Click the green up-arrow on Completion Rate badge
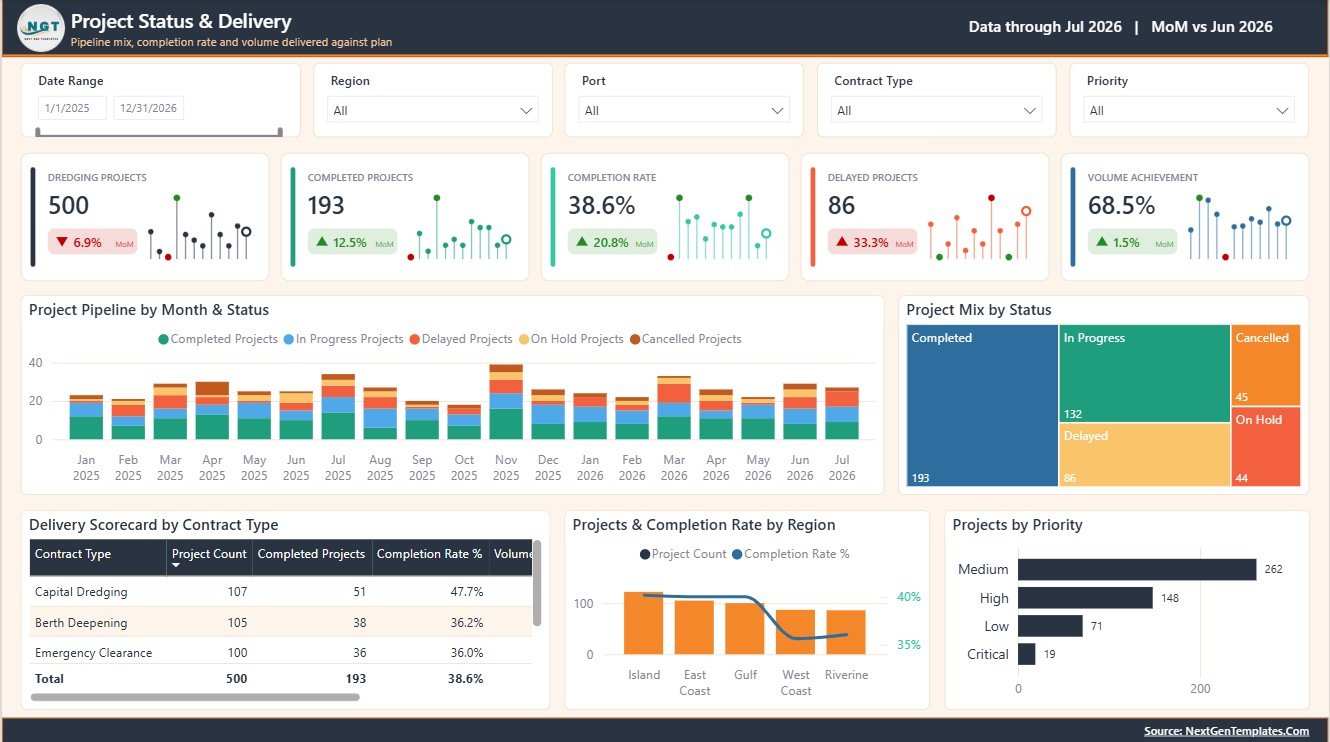Image resolution: width=1330 pixels, height=742 pixels. pos(582,242)
